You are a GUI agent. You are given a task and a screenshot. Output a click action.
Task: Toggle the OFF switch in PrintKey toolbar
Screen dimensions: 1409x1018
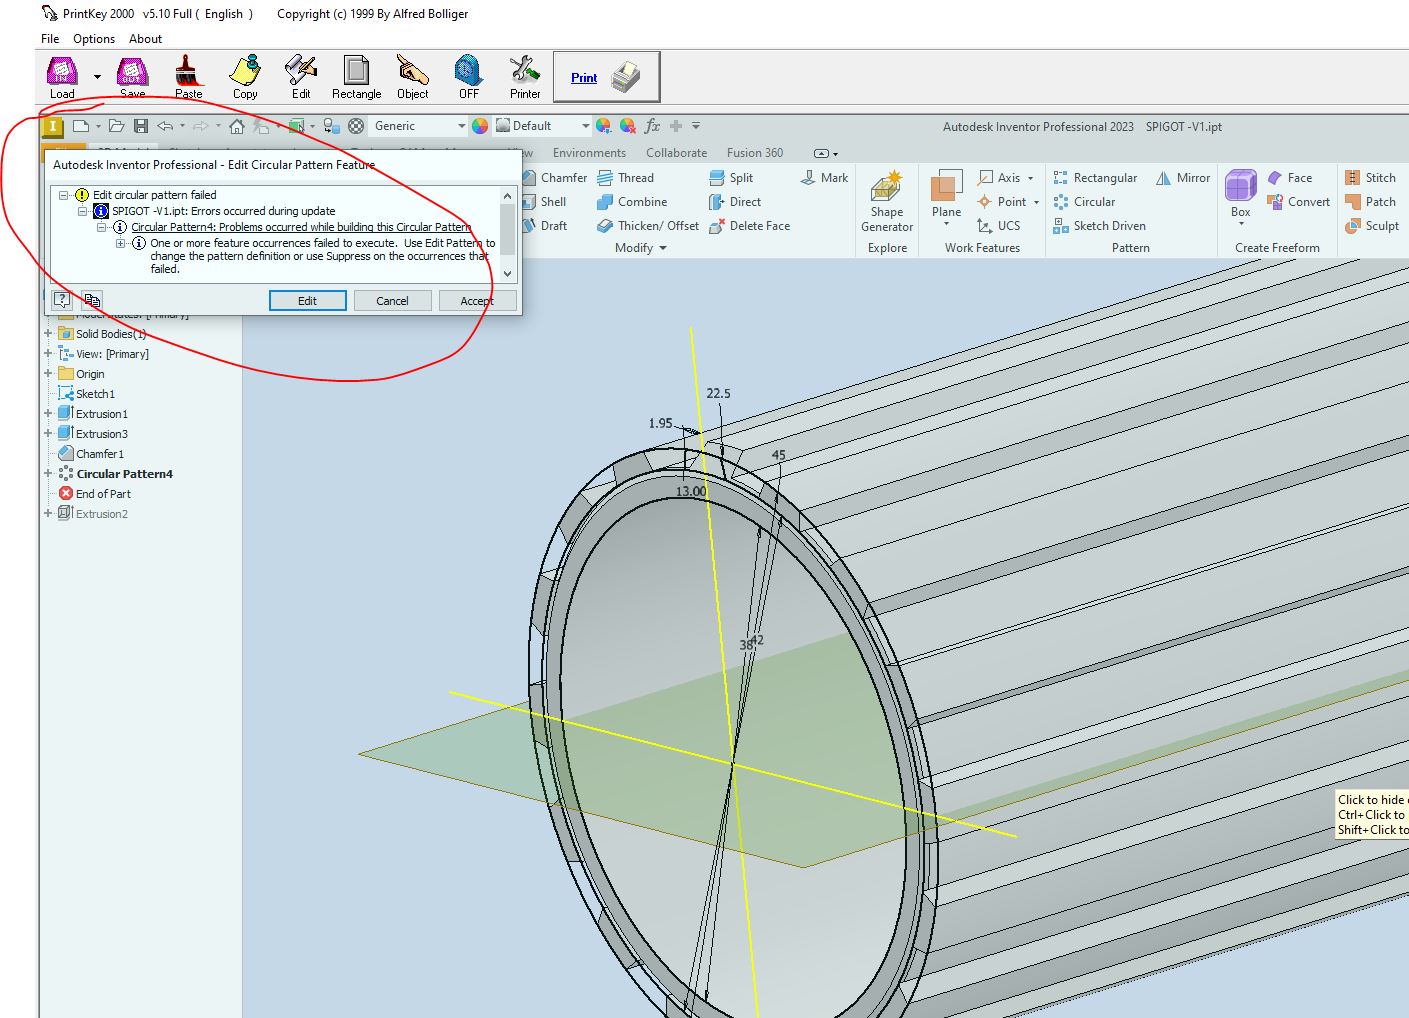click(468, 75)
